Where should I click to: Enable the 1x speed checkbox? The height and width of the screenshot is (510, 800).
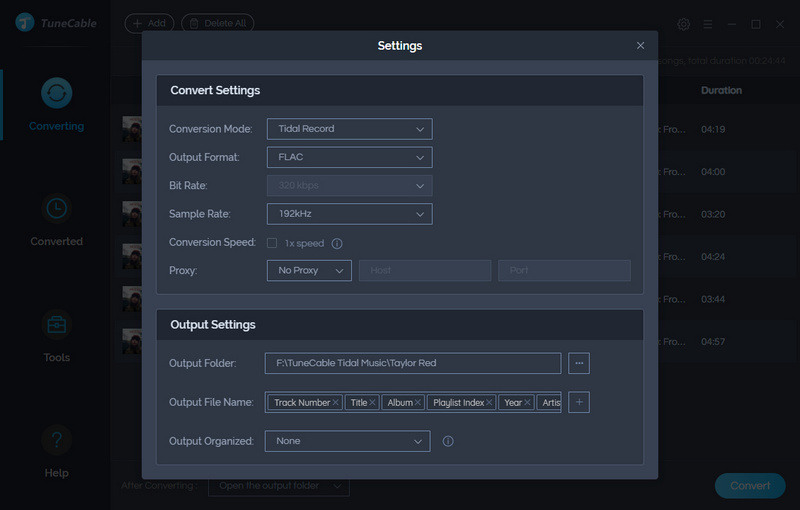pos(272,243)
